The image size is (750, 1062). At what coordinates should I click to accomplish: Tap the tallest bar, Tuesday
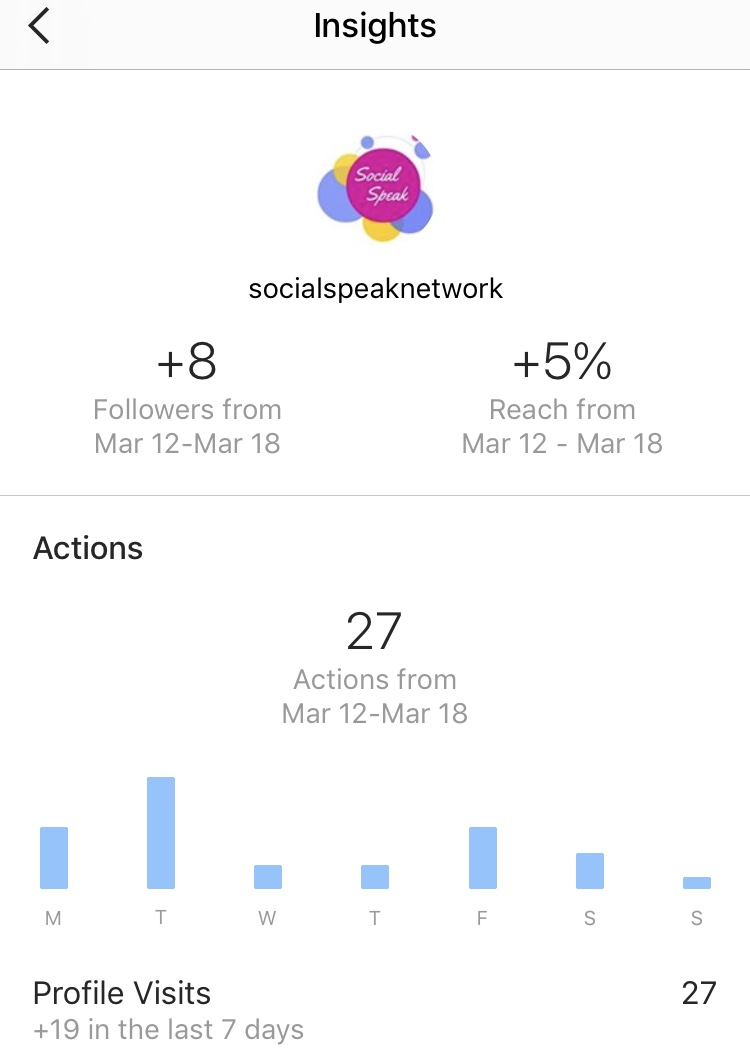click(x=161, y=833)
